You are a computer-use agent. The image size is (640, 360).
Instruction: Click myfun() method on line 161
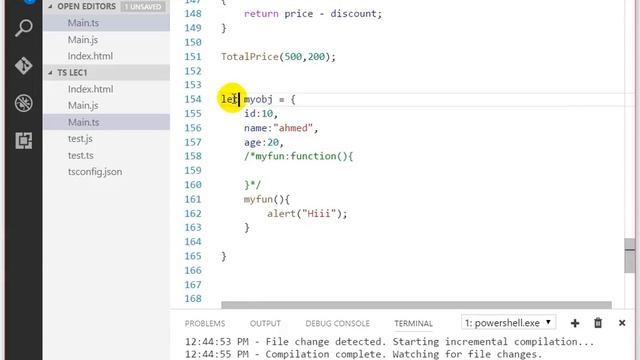(x=267, y=199)
